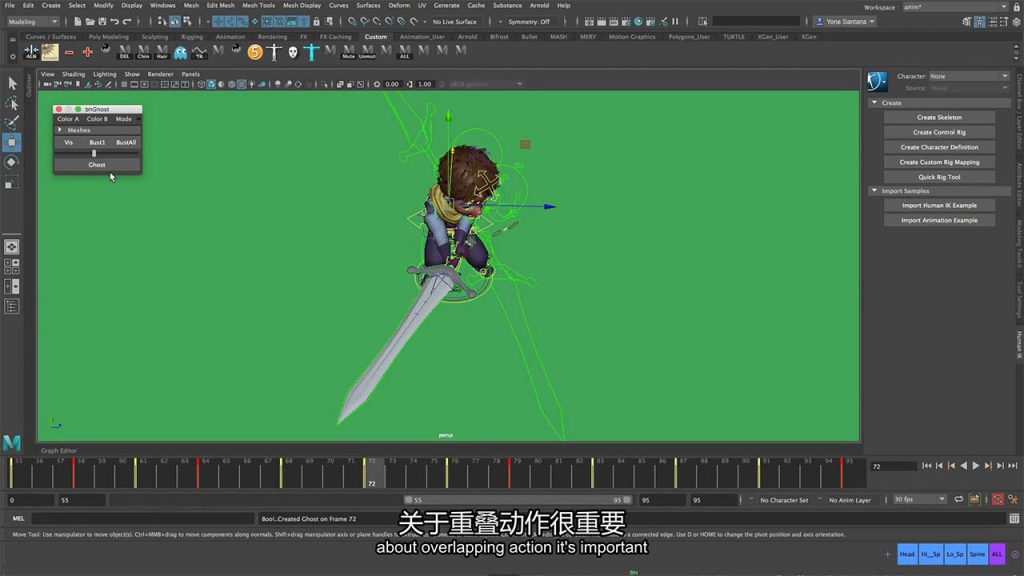1024x576 pixels.
Task: Click the red minus shelf icon
Action: pyautogui.click(x=69, y=52)
